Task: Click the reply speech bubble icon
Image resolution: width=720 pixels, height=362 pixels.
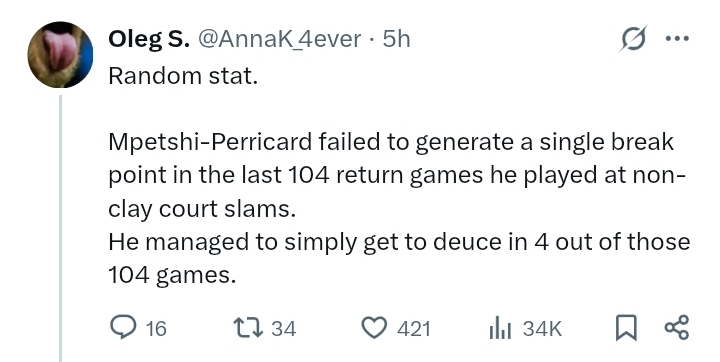Action: pyautogui.click(x=123, y=328)
